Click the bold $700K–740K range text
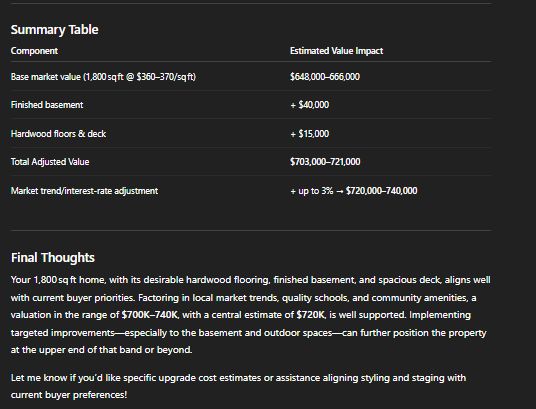 click(150, 315)
